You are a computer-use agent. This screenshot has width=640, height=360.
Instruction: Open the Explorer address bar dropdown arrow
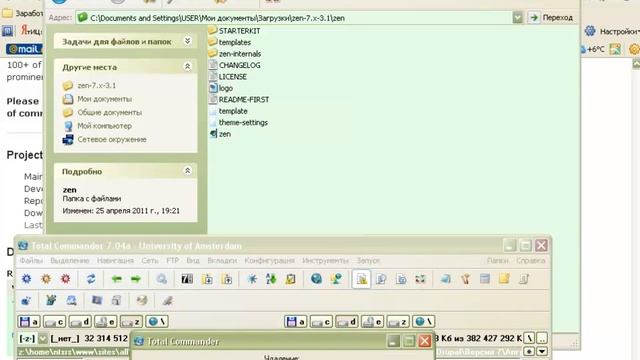coord(518,18)
